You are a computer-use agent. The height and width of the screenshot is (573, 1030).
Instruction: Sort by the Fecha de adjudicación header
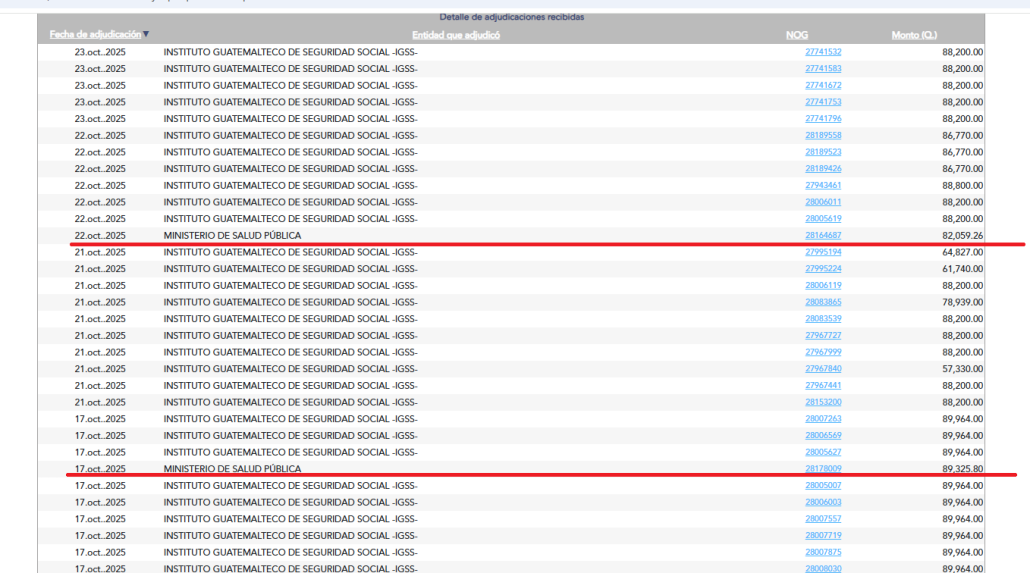click(95, 35)
